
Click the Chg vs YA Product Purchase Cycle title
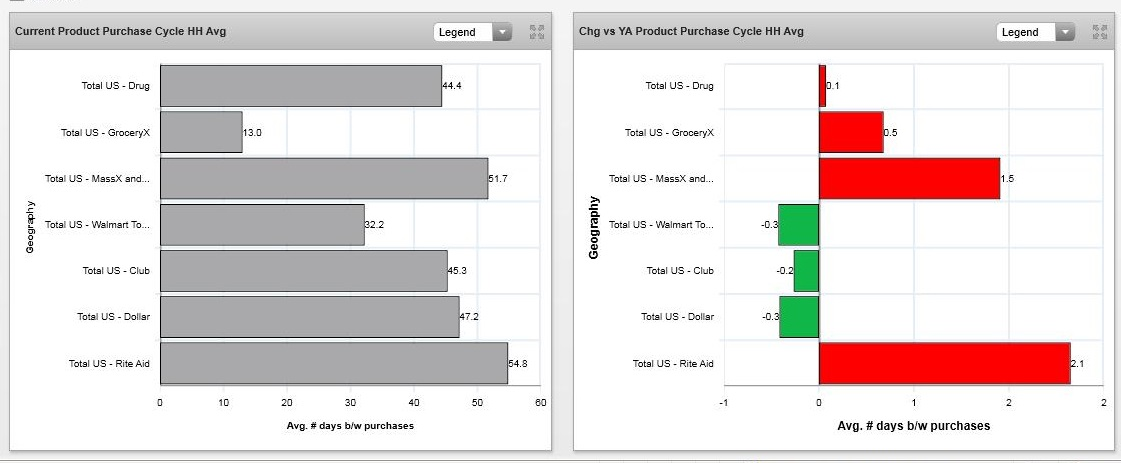[691, 32]
